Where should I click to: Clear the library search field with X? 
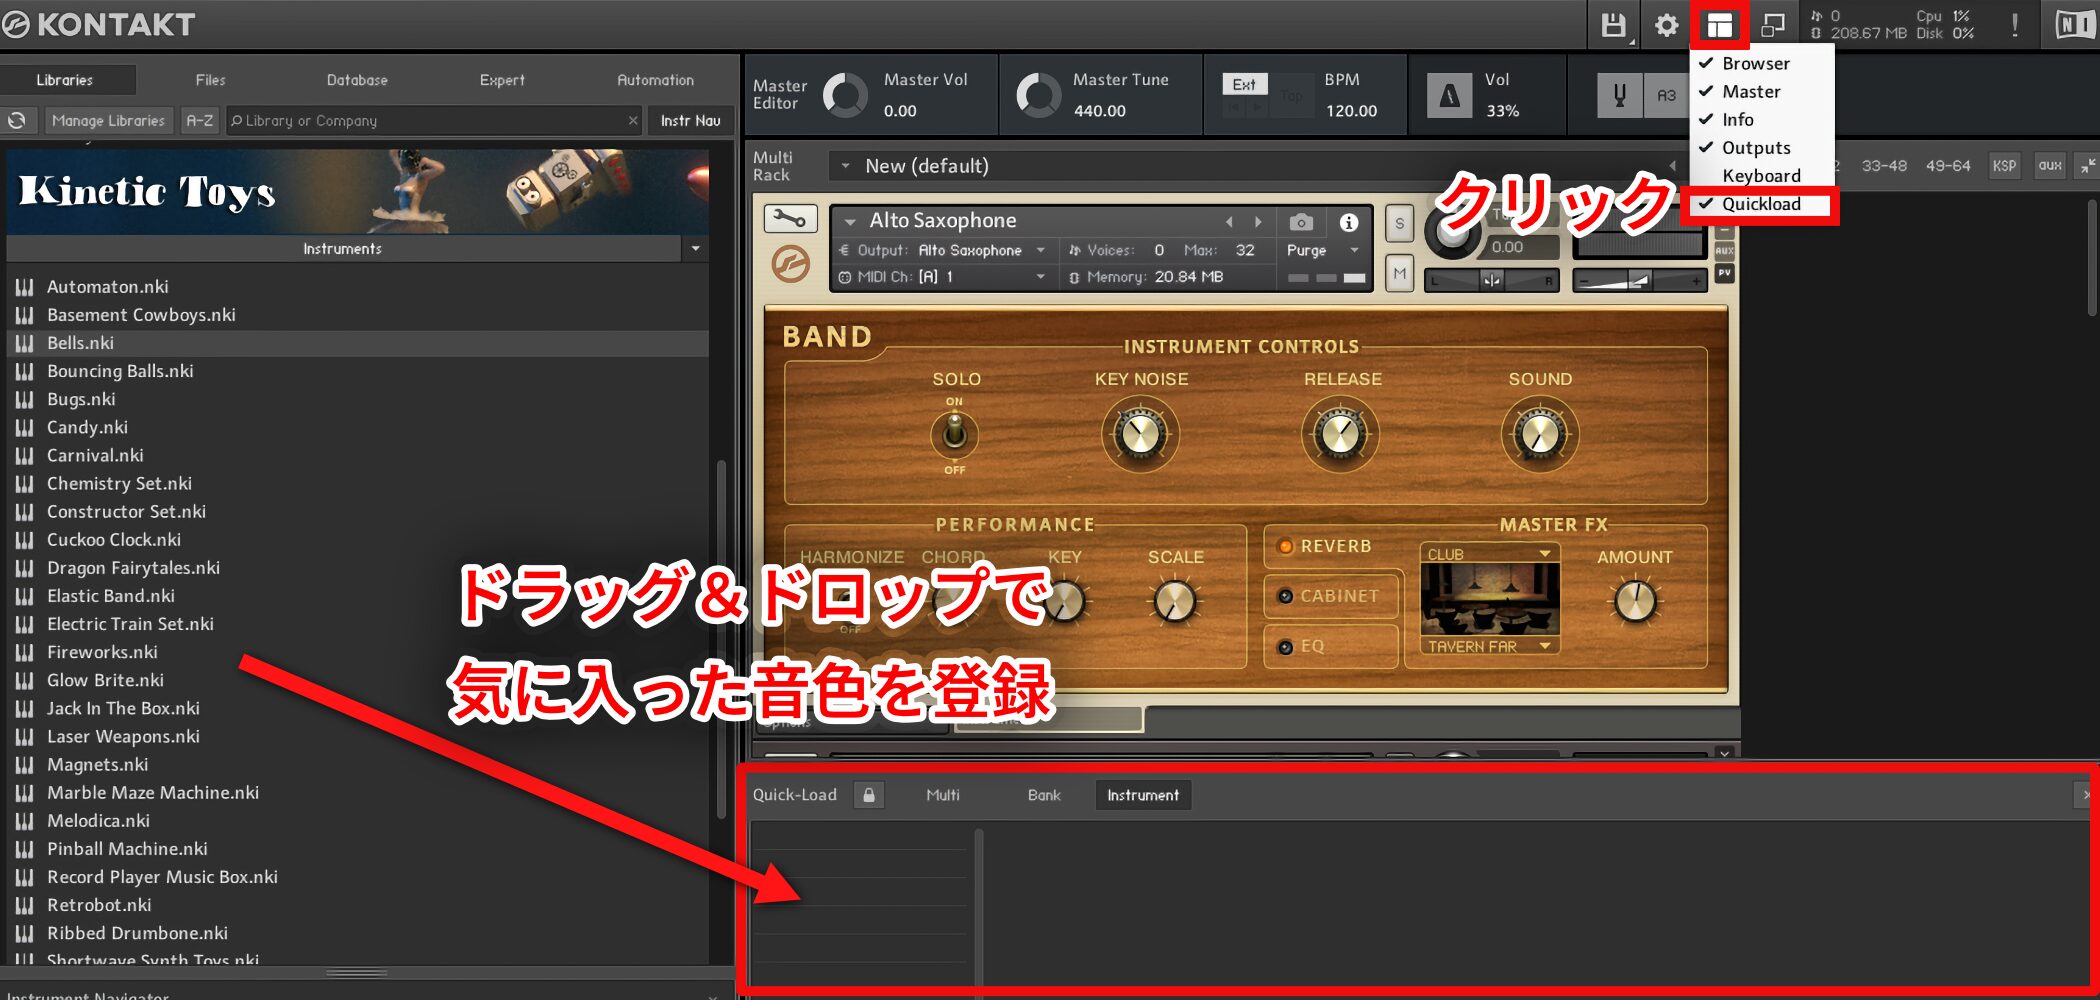(x=633, y=120)
